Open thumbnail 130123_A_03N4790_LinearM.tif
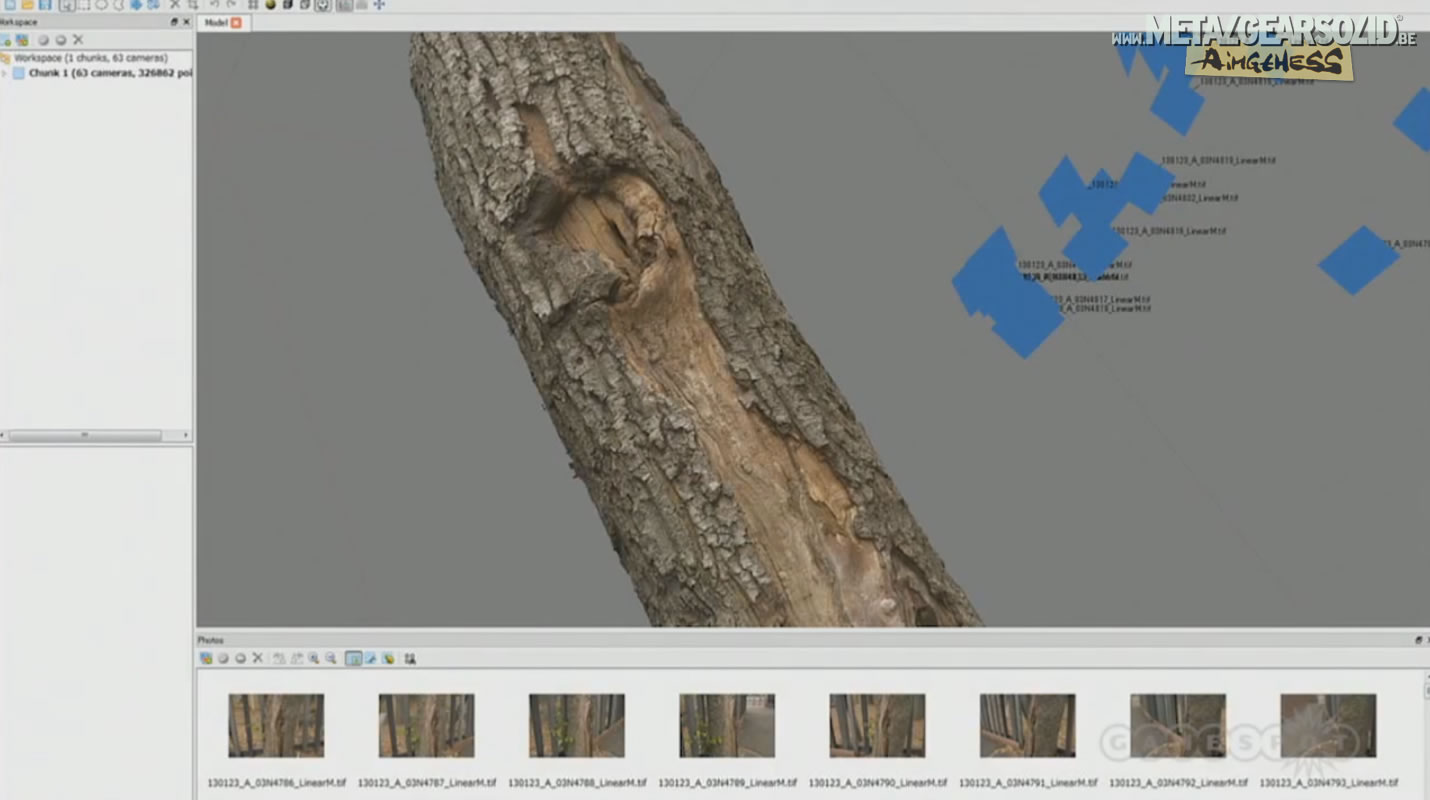1430x800 pixels. point(877,725)
